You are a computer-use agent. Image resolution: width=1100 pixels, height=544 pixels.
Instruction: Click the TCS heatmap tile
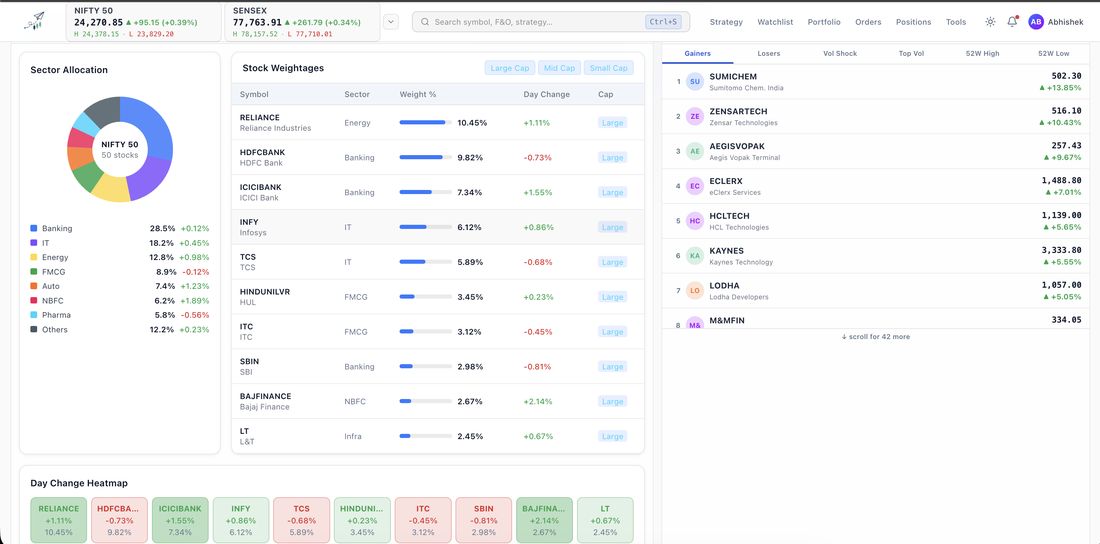coord(302,520)
